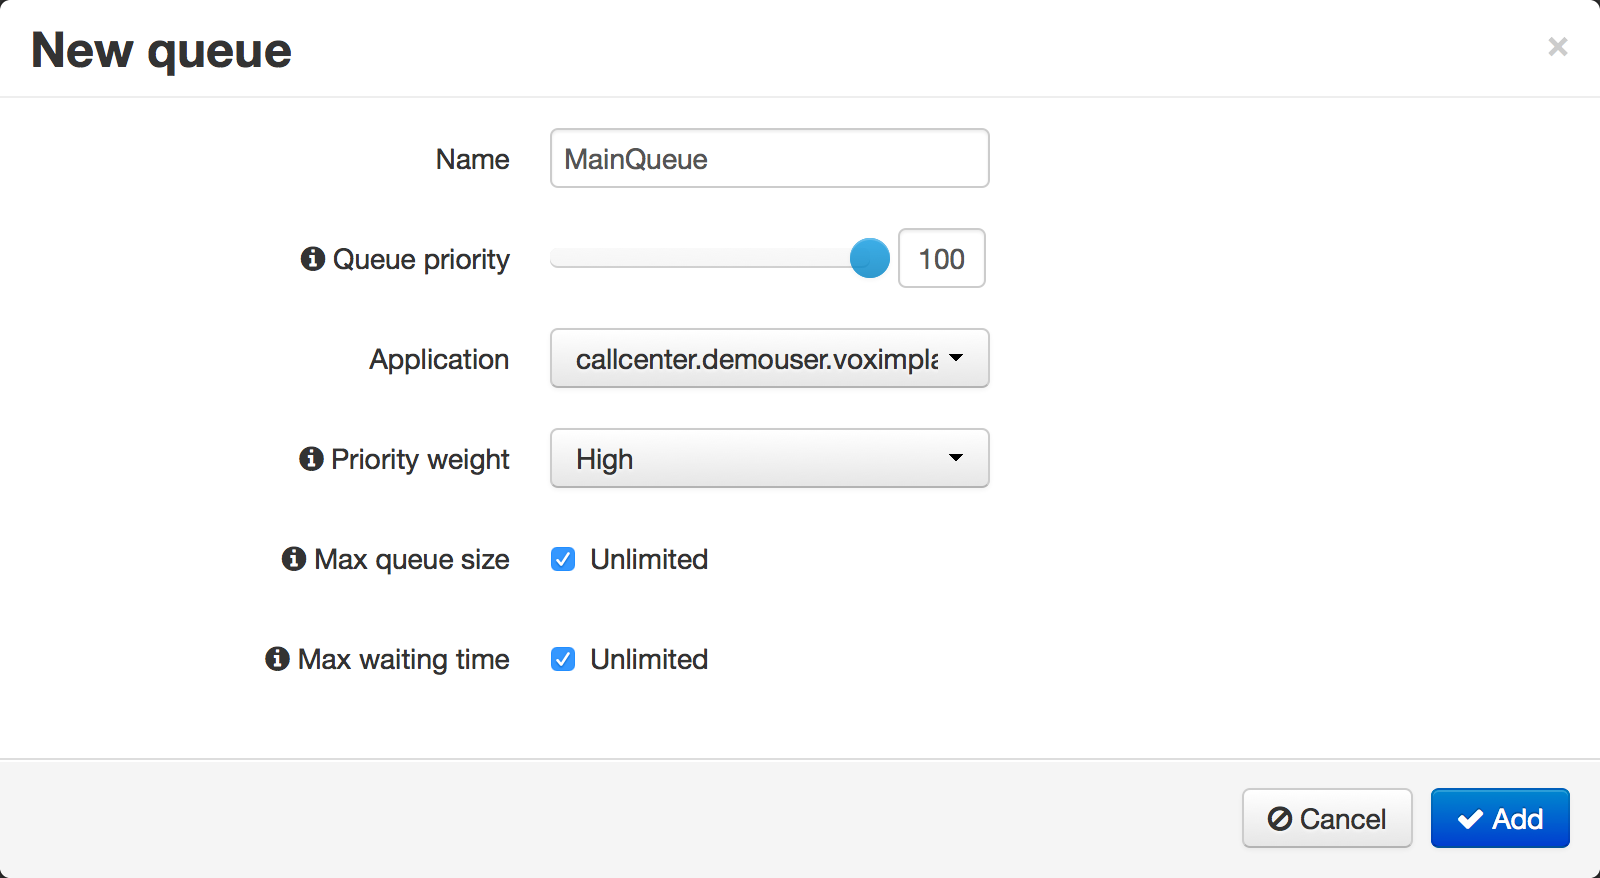Image resolution: width=1600 pixels, height=878 pixels.
Task: Click the Name field label
Action: 472,159
